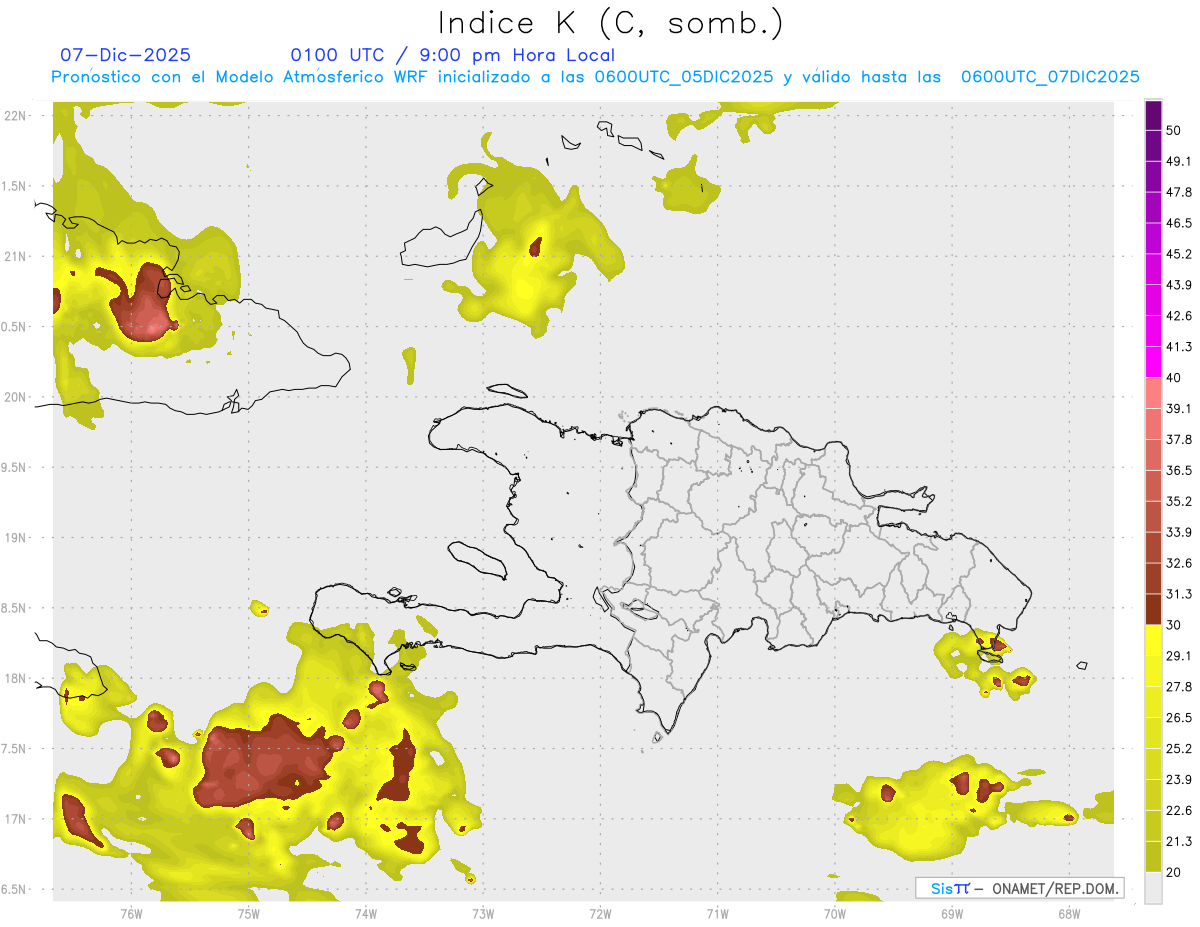
Task: Click the magenta swatch between 40 and 41.3
Action: click(1153, 363)
